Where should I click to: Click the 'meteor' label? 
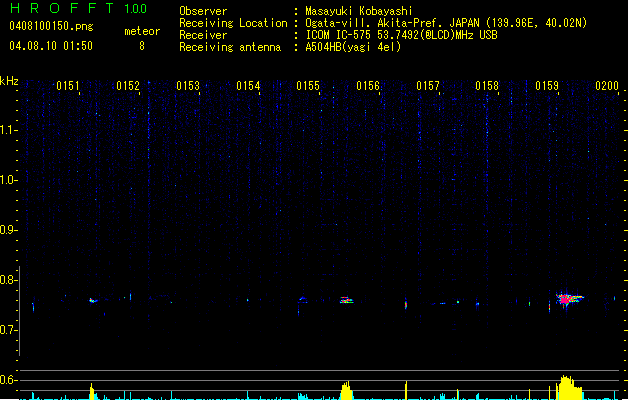click(x=142, y=31)
